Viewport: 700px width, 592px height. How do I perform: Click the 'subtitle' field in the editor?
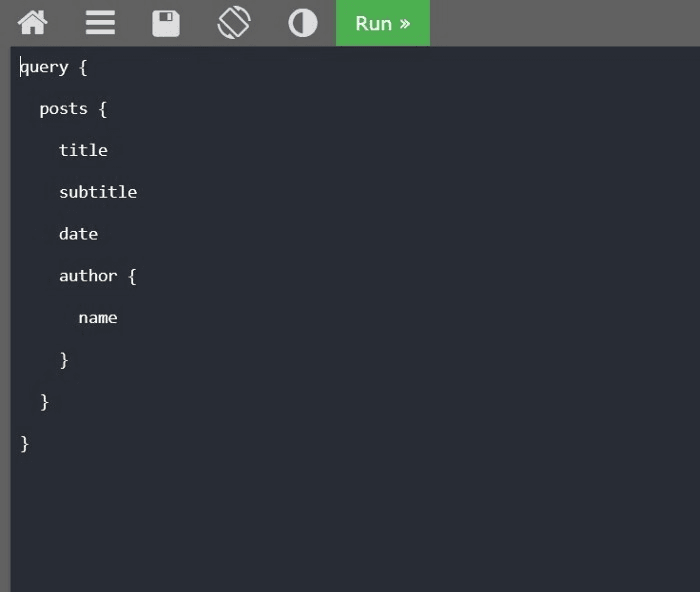coord(98,192)
